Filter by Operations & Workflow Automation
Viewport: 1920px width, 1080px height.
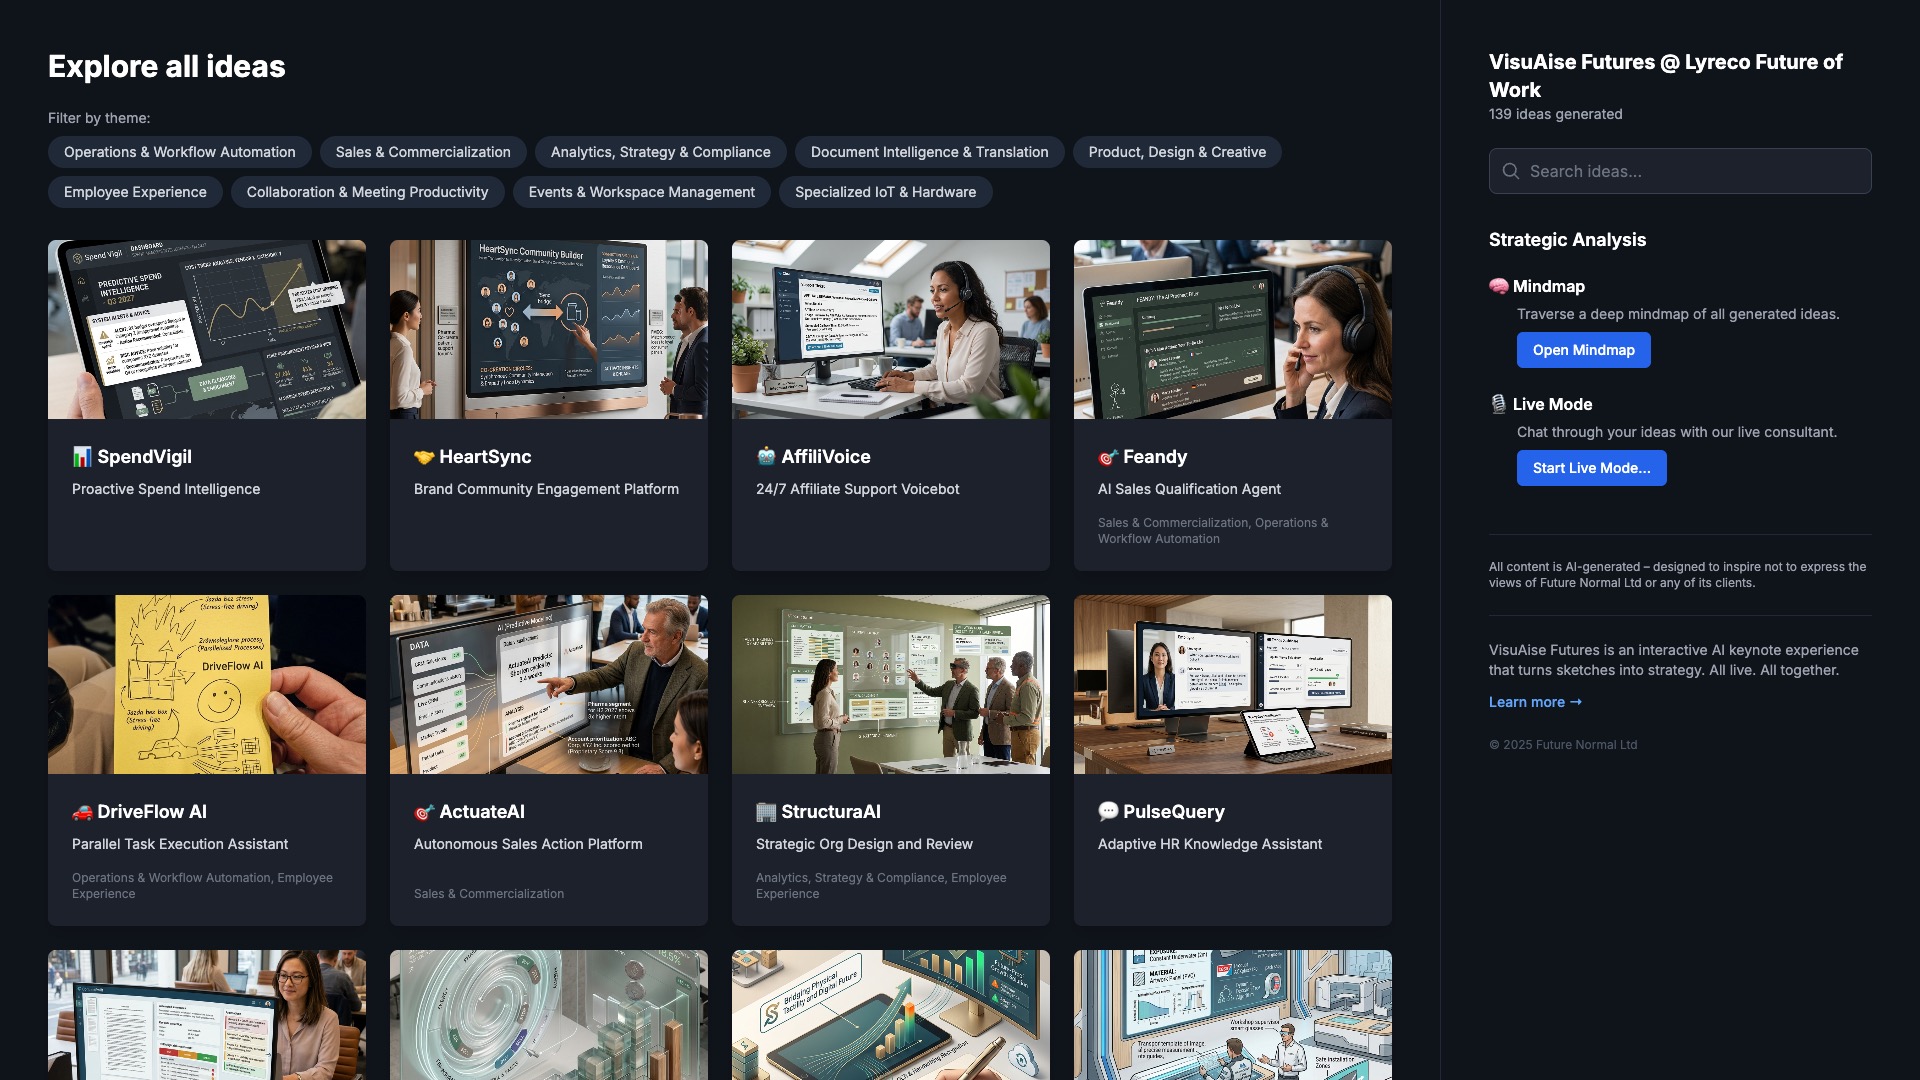coord(180,152)
